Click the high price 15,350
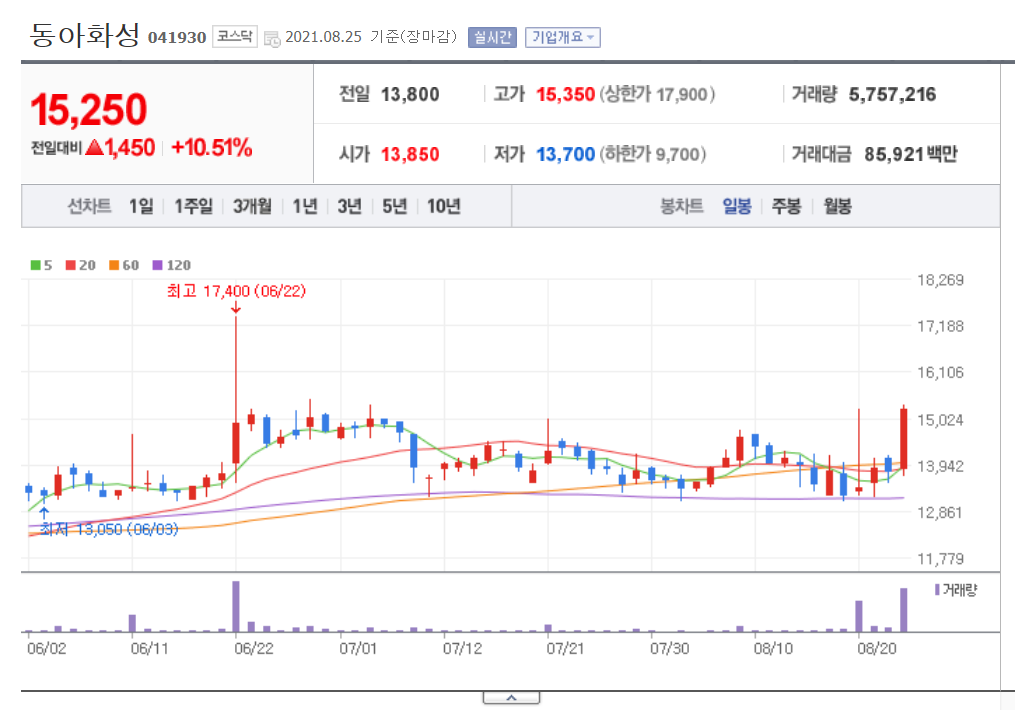 click(565, 94)
